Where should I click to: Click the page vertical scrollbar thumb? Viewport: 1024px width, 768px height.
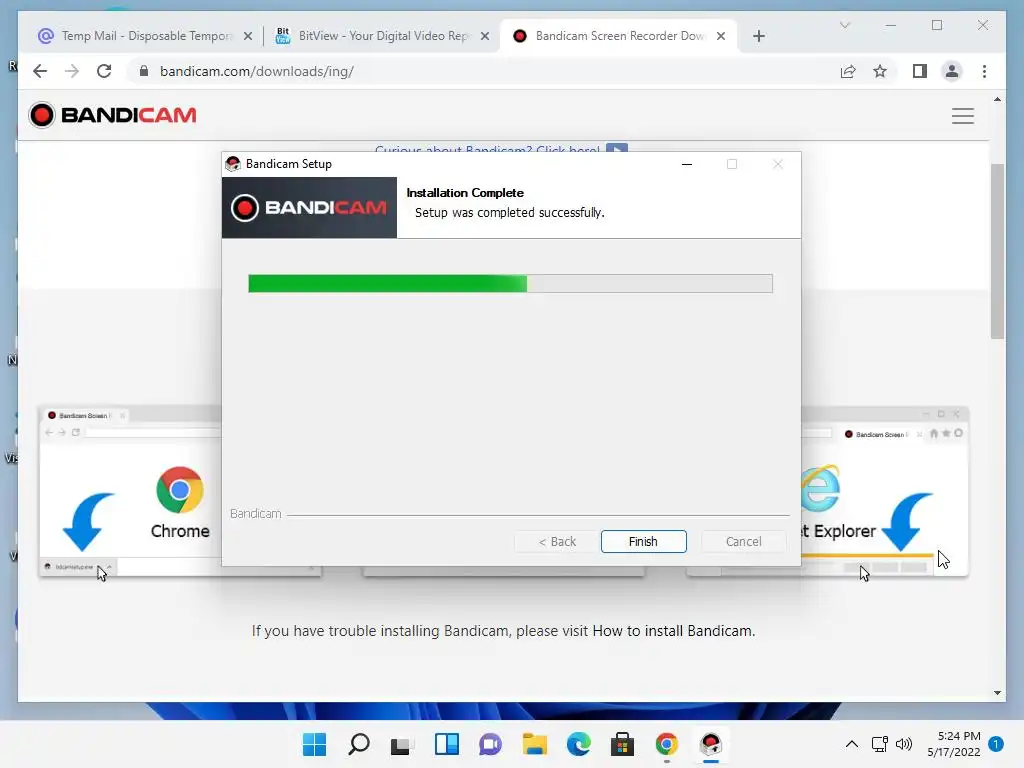tap(997, 251)
